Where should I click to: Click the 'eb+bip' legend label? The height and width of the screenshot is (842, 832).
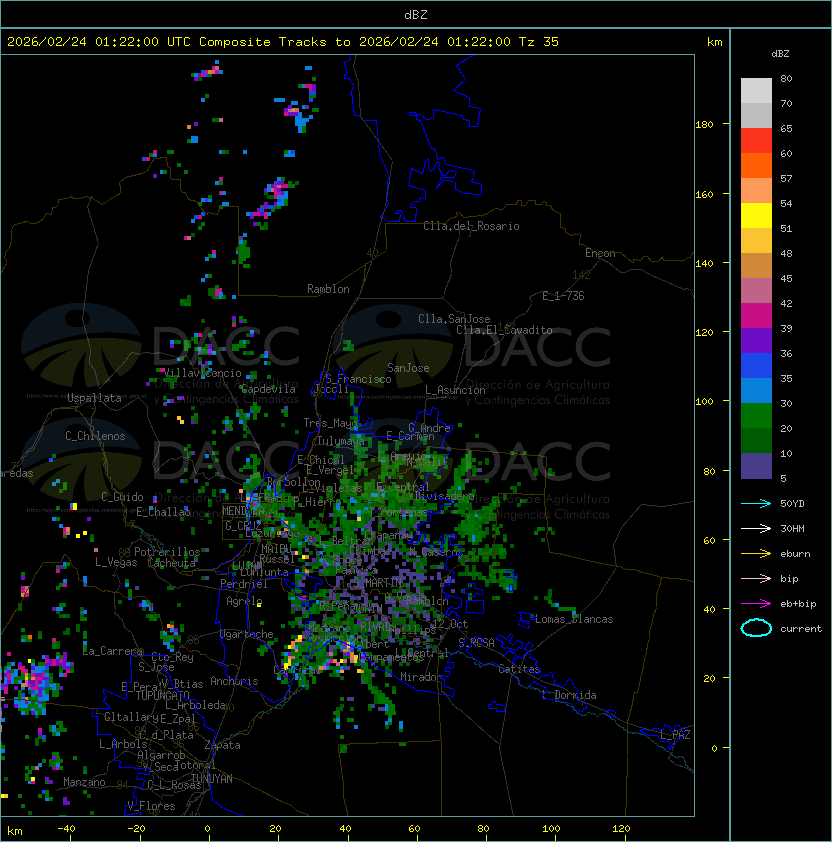tap(798, 604)
